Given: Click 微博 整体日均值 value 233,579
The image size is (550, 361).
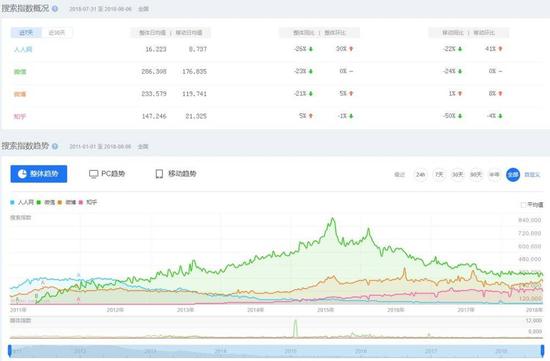Looking at the screenshot, I should coord(154,94).
